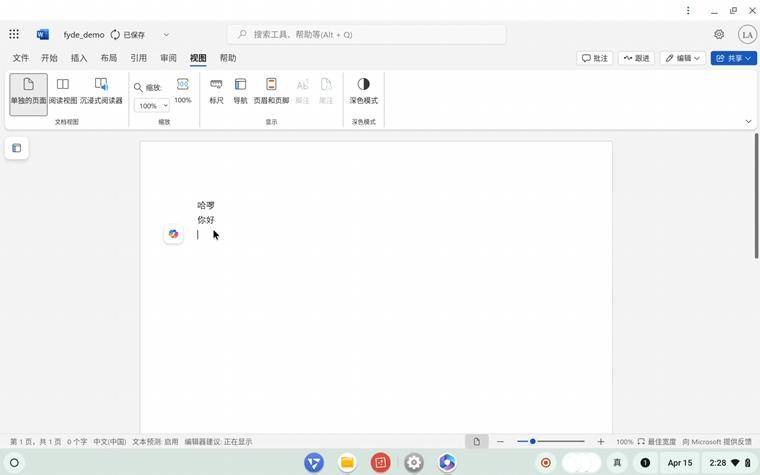Click the 批注 comments button

click(x=595, y=58)
